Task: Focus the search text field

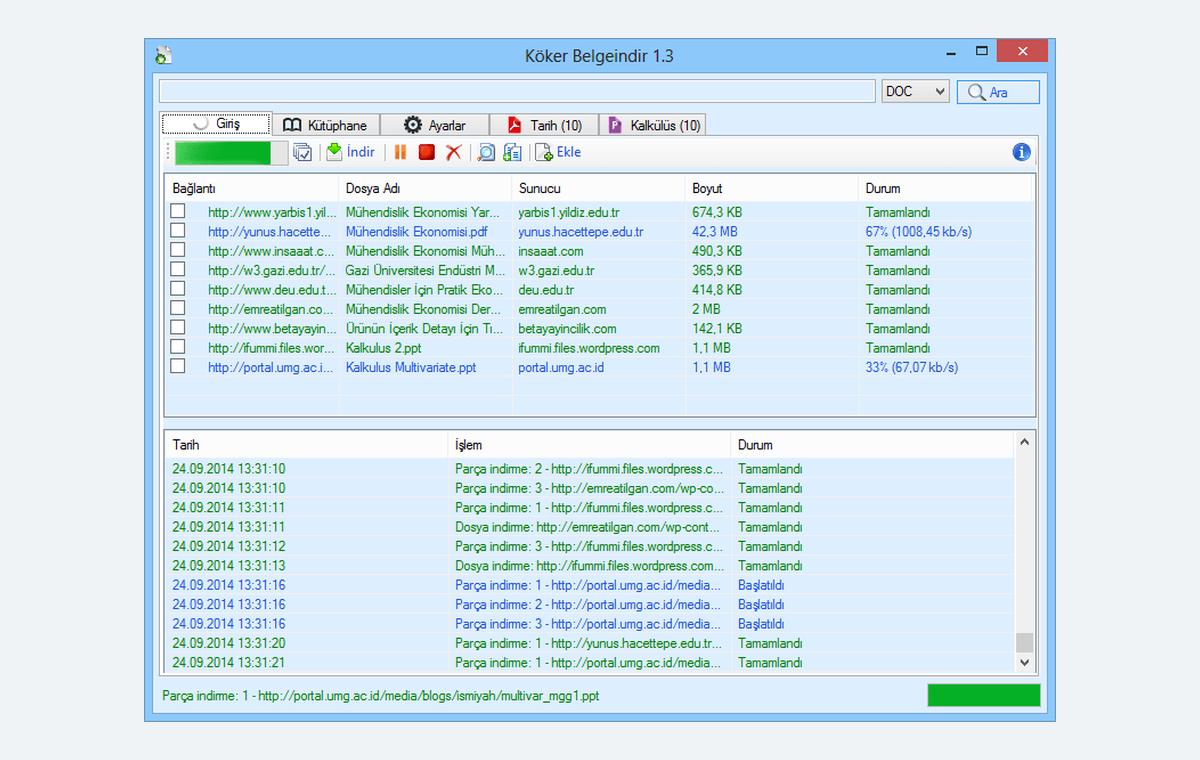Action: (x=517, y=91)
